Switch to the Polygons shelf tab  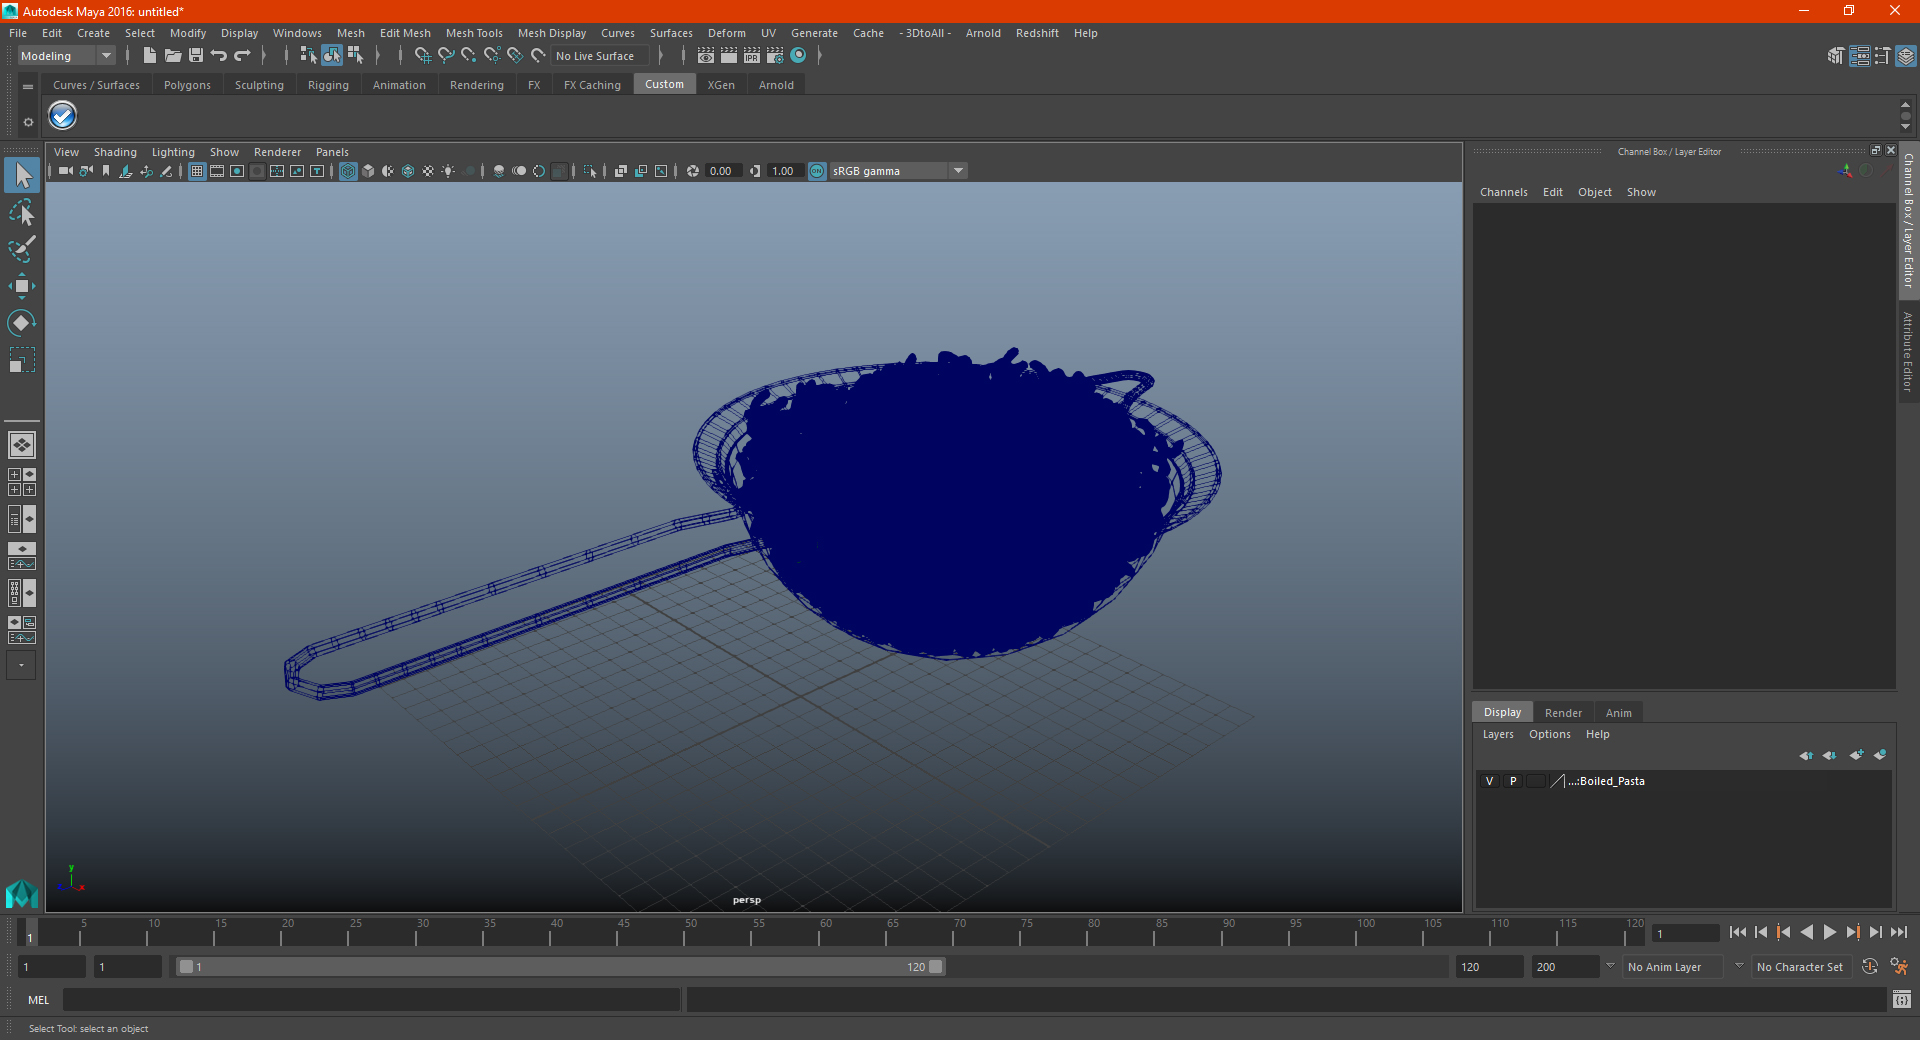coord(187,85)
